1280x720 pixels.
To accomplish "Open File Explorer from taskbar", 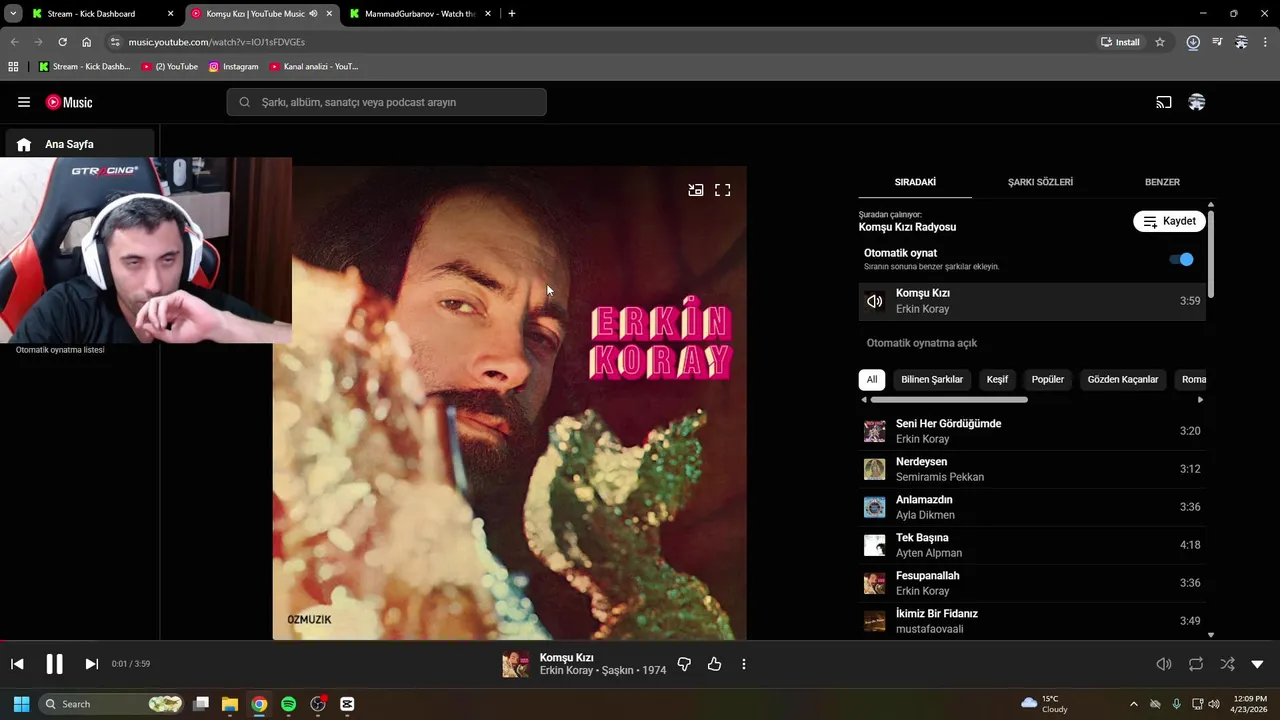I will coord(229,704).
